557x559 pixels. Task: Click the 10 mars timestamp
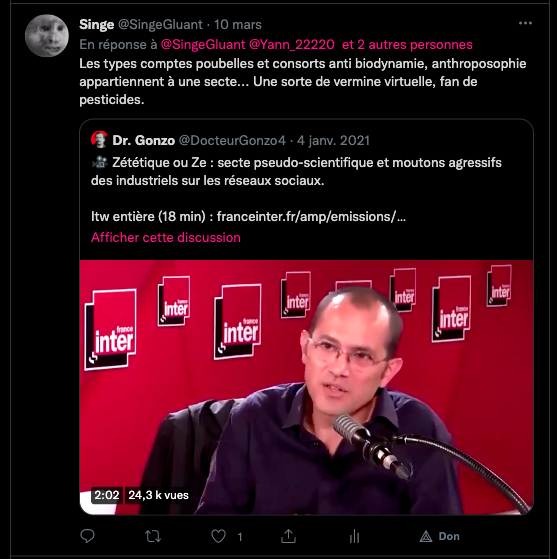click(237, 25)
